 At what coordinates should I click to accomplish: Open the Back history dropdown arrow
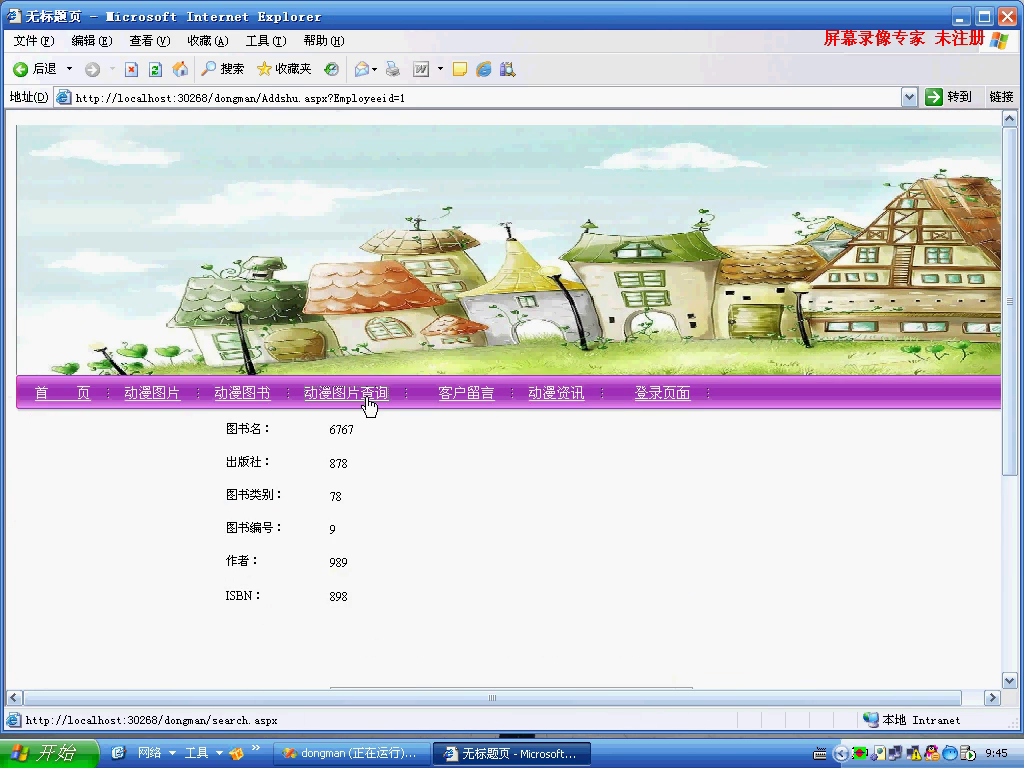(69, 69)
